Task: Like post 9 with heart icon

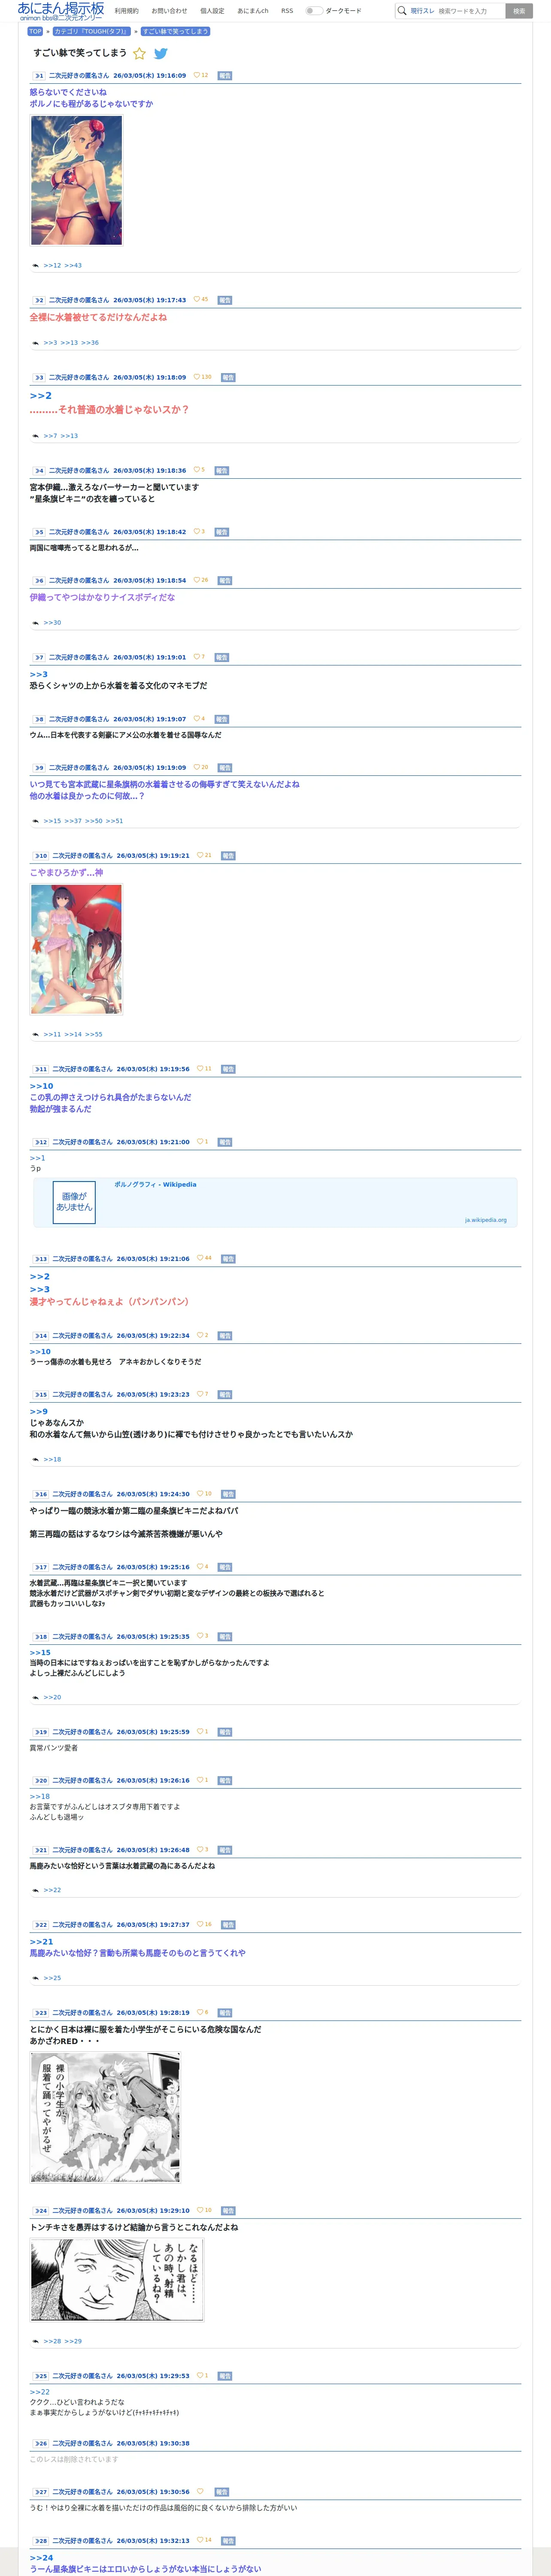Action: (x=197, y=767)
